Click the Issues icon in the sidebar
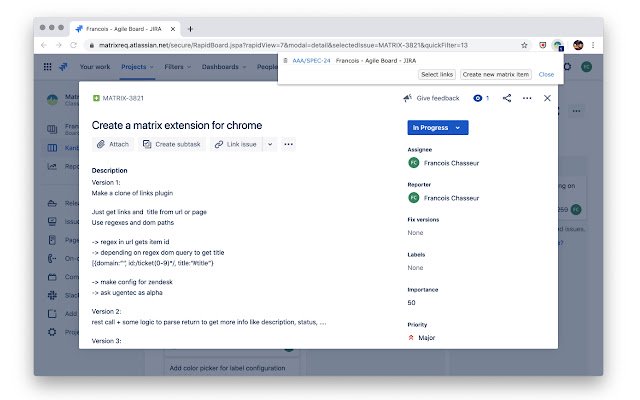Viewport: 640px width, 400px height. pyautogui.click(x=52, y=221)
